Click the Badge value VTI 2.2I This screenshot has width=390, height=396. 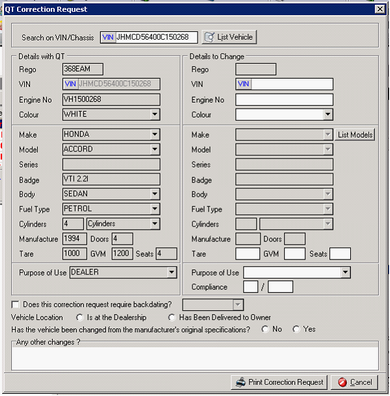click(111, 179)
